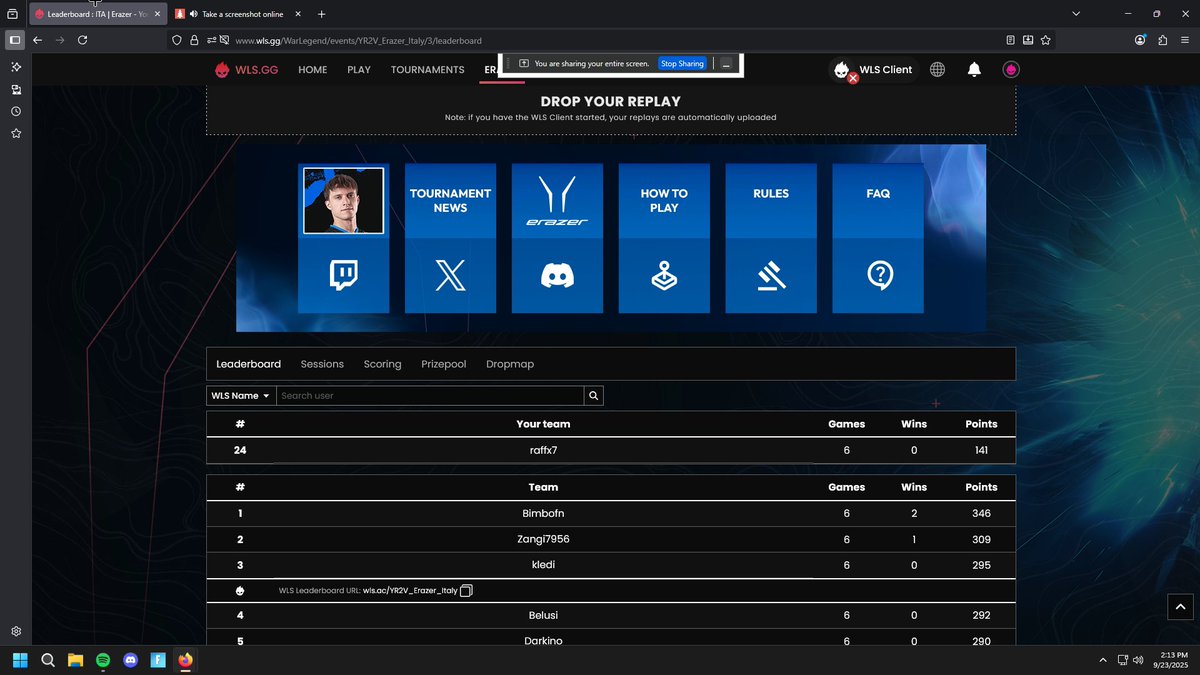The width and height of the screenshot is (1200, 675).
Task: Reload the browser page
Action: (x=82, y=40)
